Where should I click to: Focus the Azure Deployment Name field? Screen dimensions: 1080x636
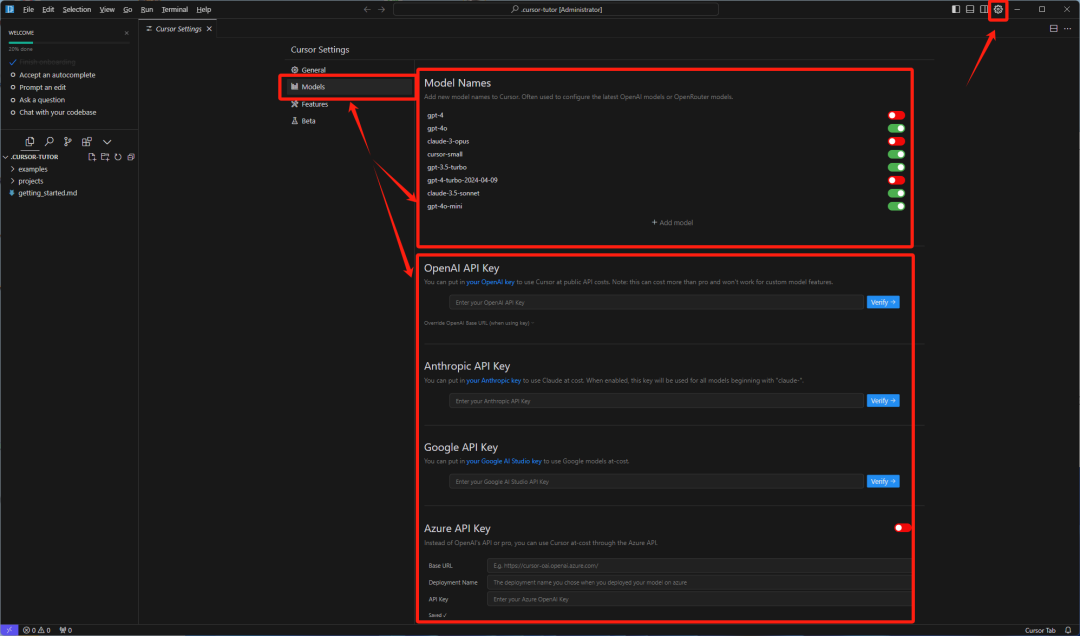pos(699,583)
